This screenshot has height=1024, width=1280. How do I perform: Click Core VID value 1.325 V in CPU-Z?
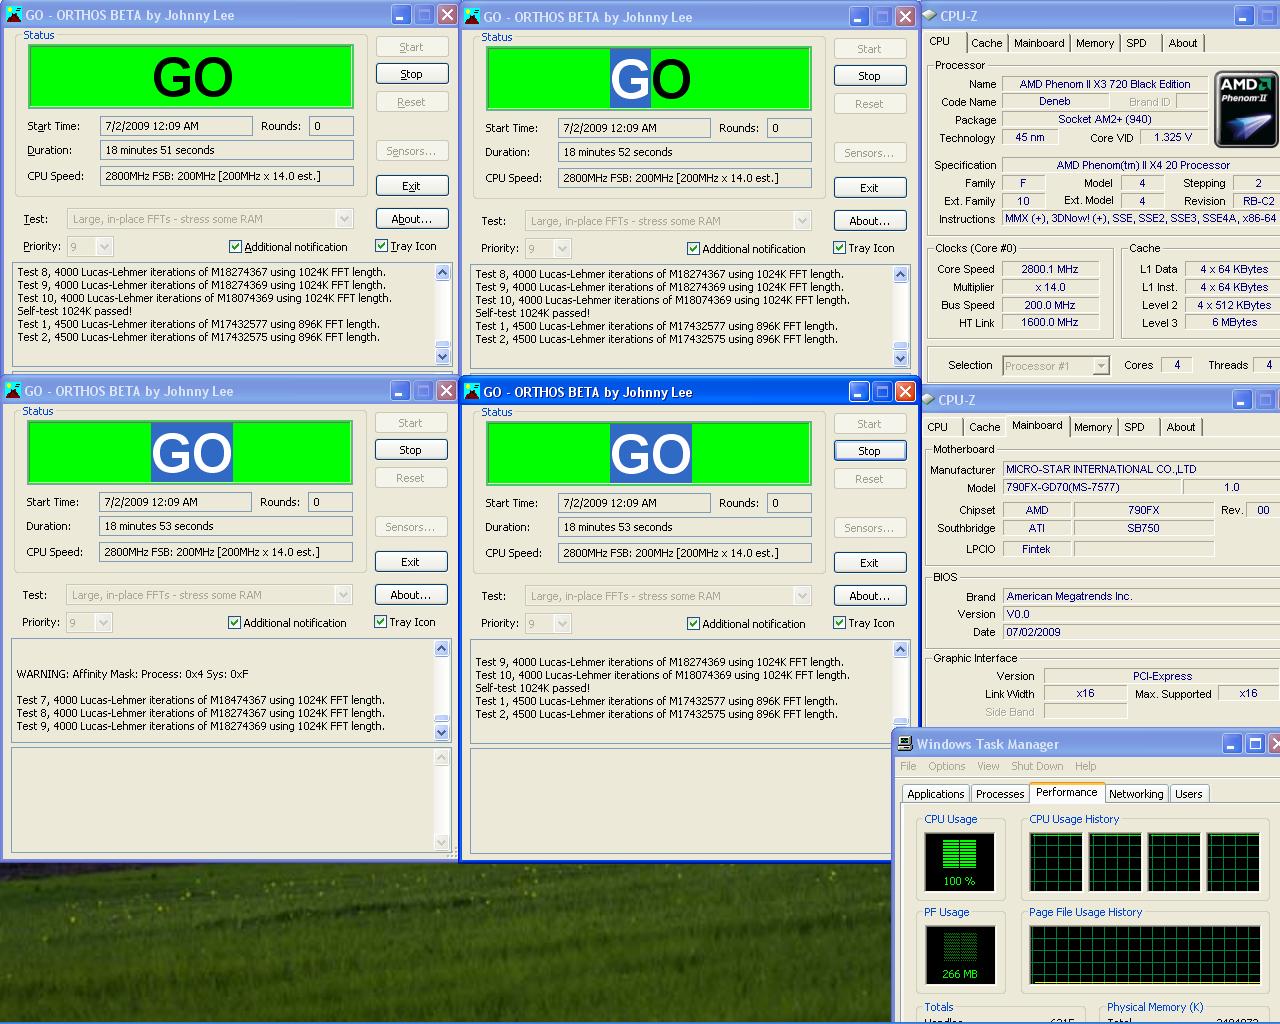coord(1173,137)
